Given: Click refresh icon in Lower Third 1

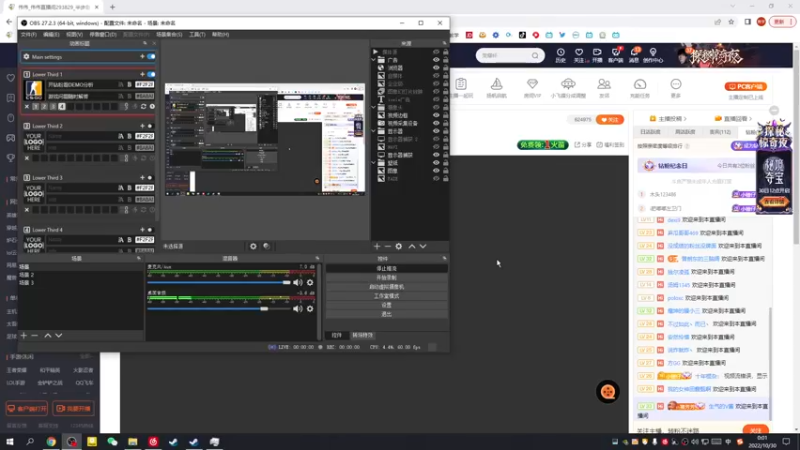Looking at the screenshot, I should coord(143,107).
